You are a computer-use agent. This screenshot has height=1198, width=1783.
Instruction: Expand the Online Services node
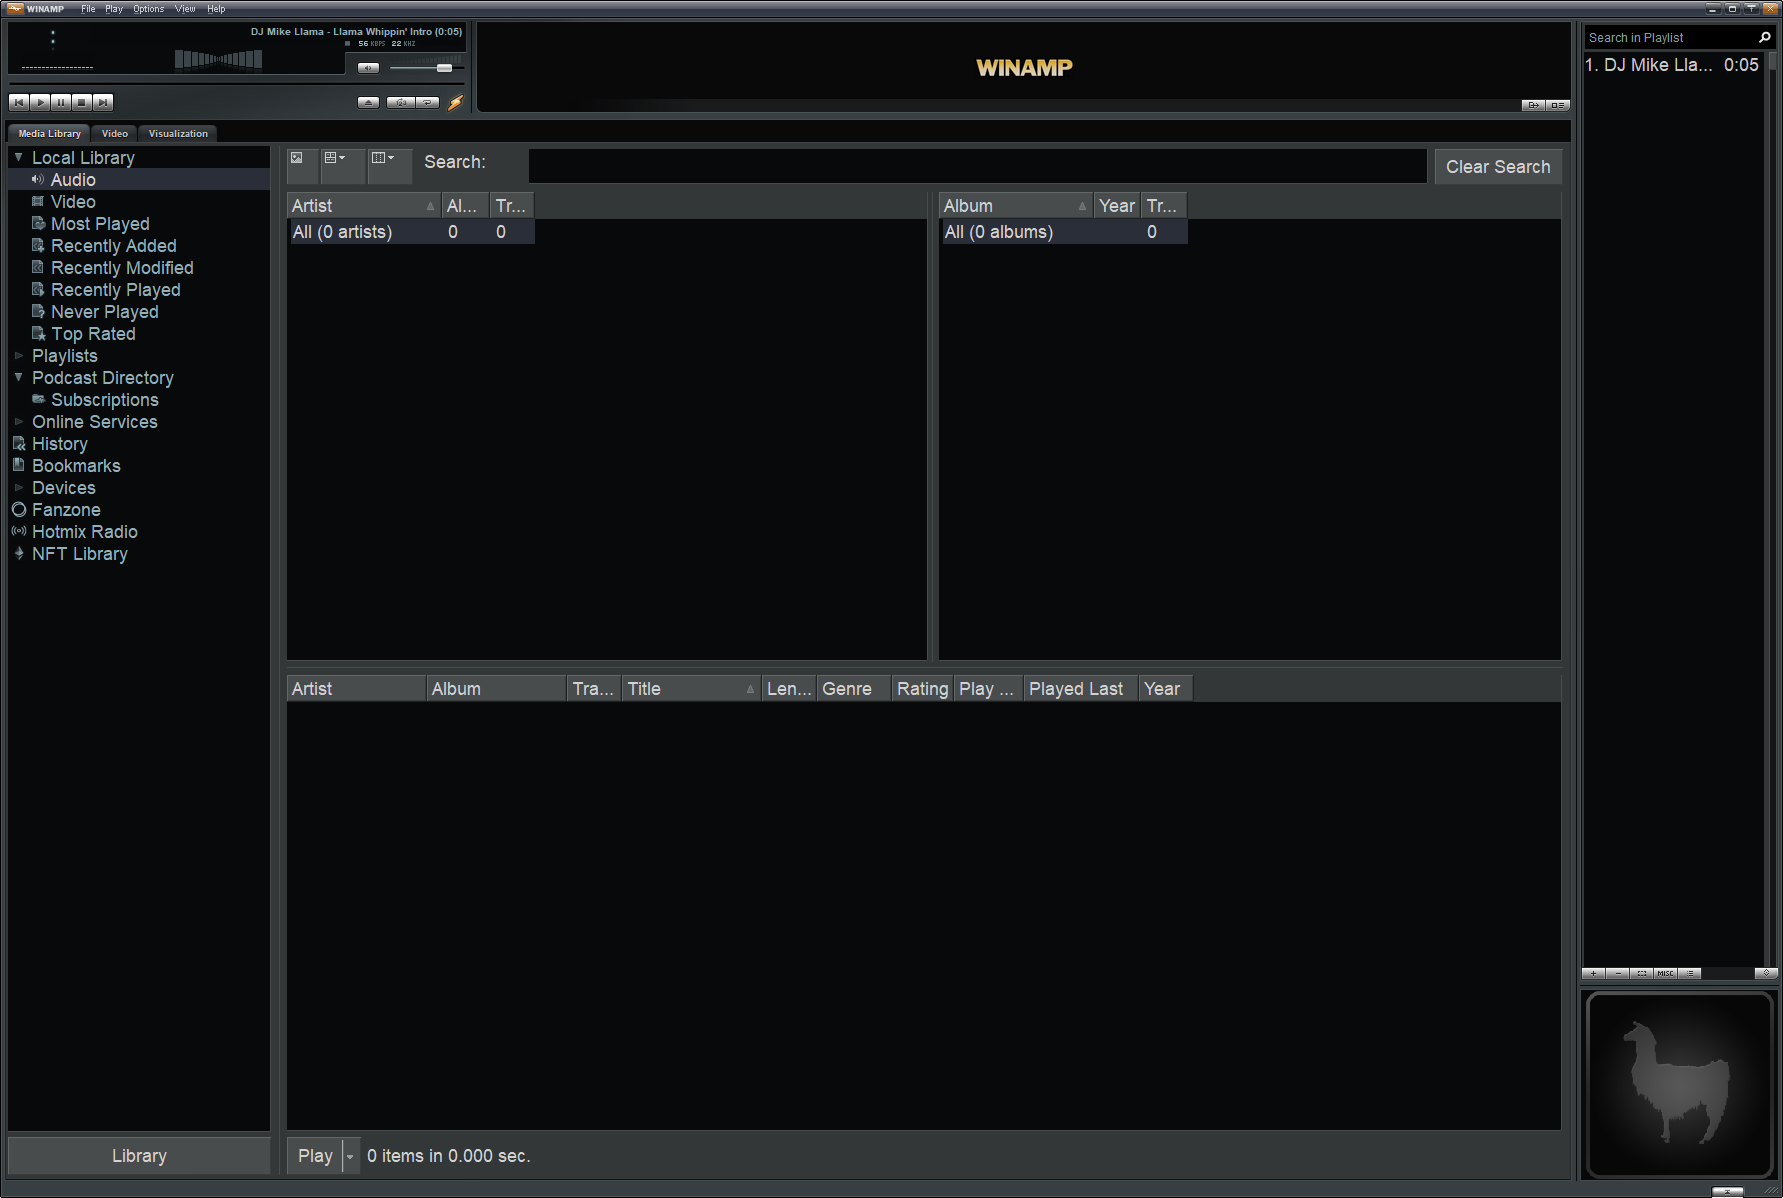18,421
